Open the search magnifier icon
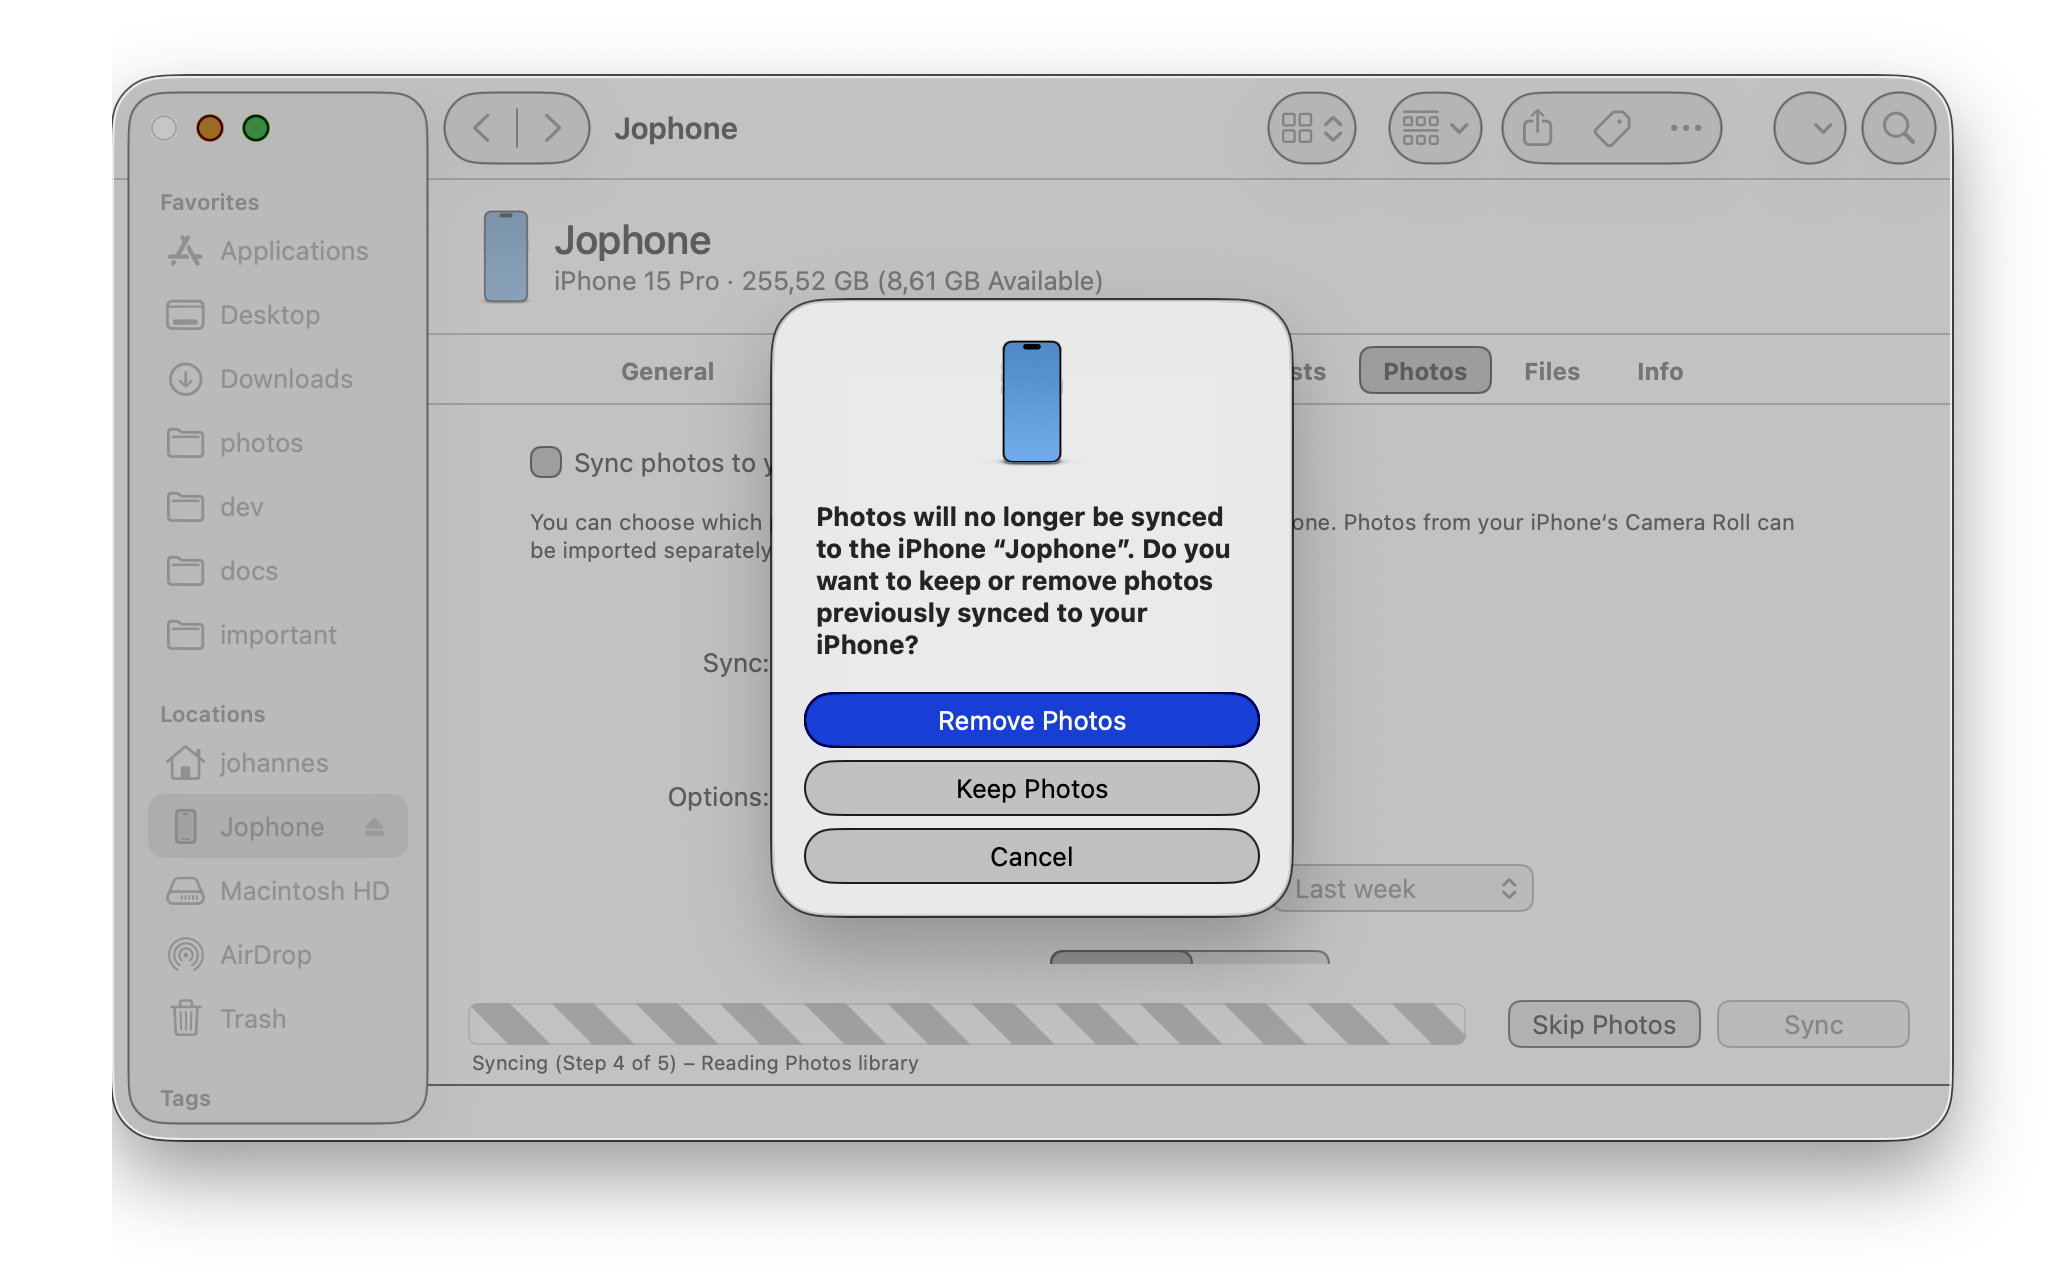Image resolution: width=2064 pixels, height=1288 pixels. 1898,128
